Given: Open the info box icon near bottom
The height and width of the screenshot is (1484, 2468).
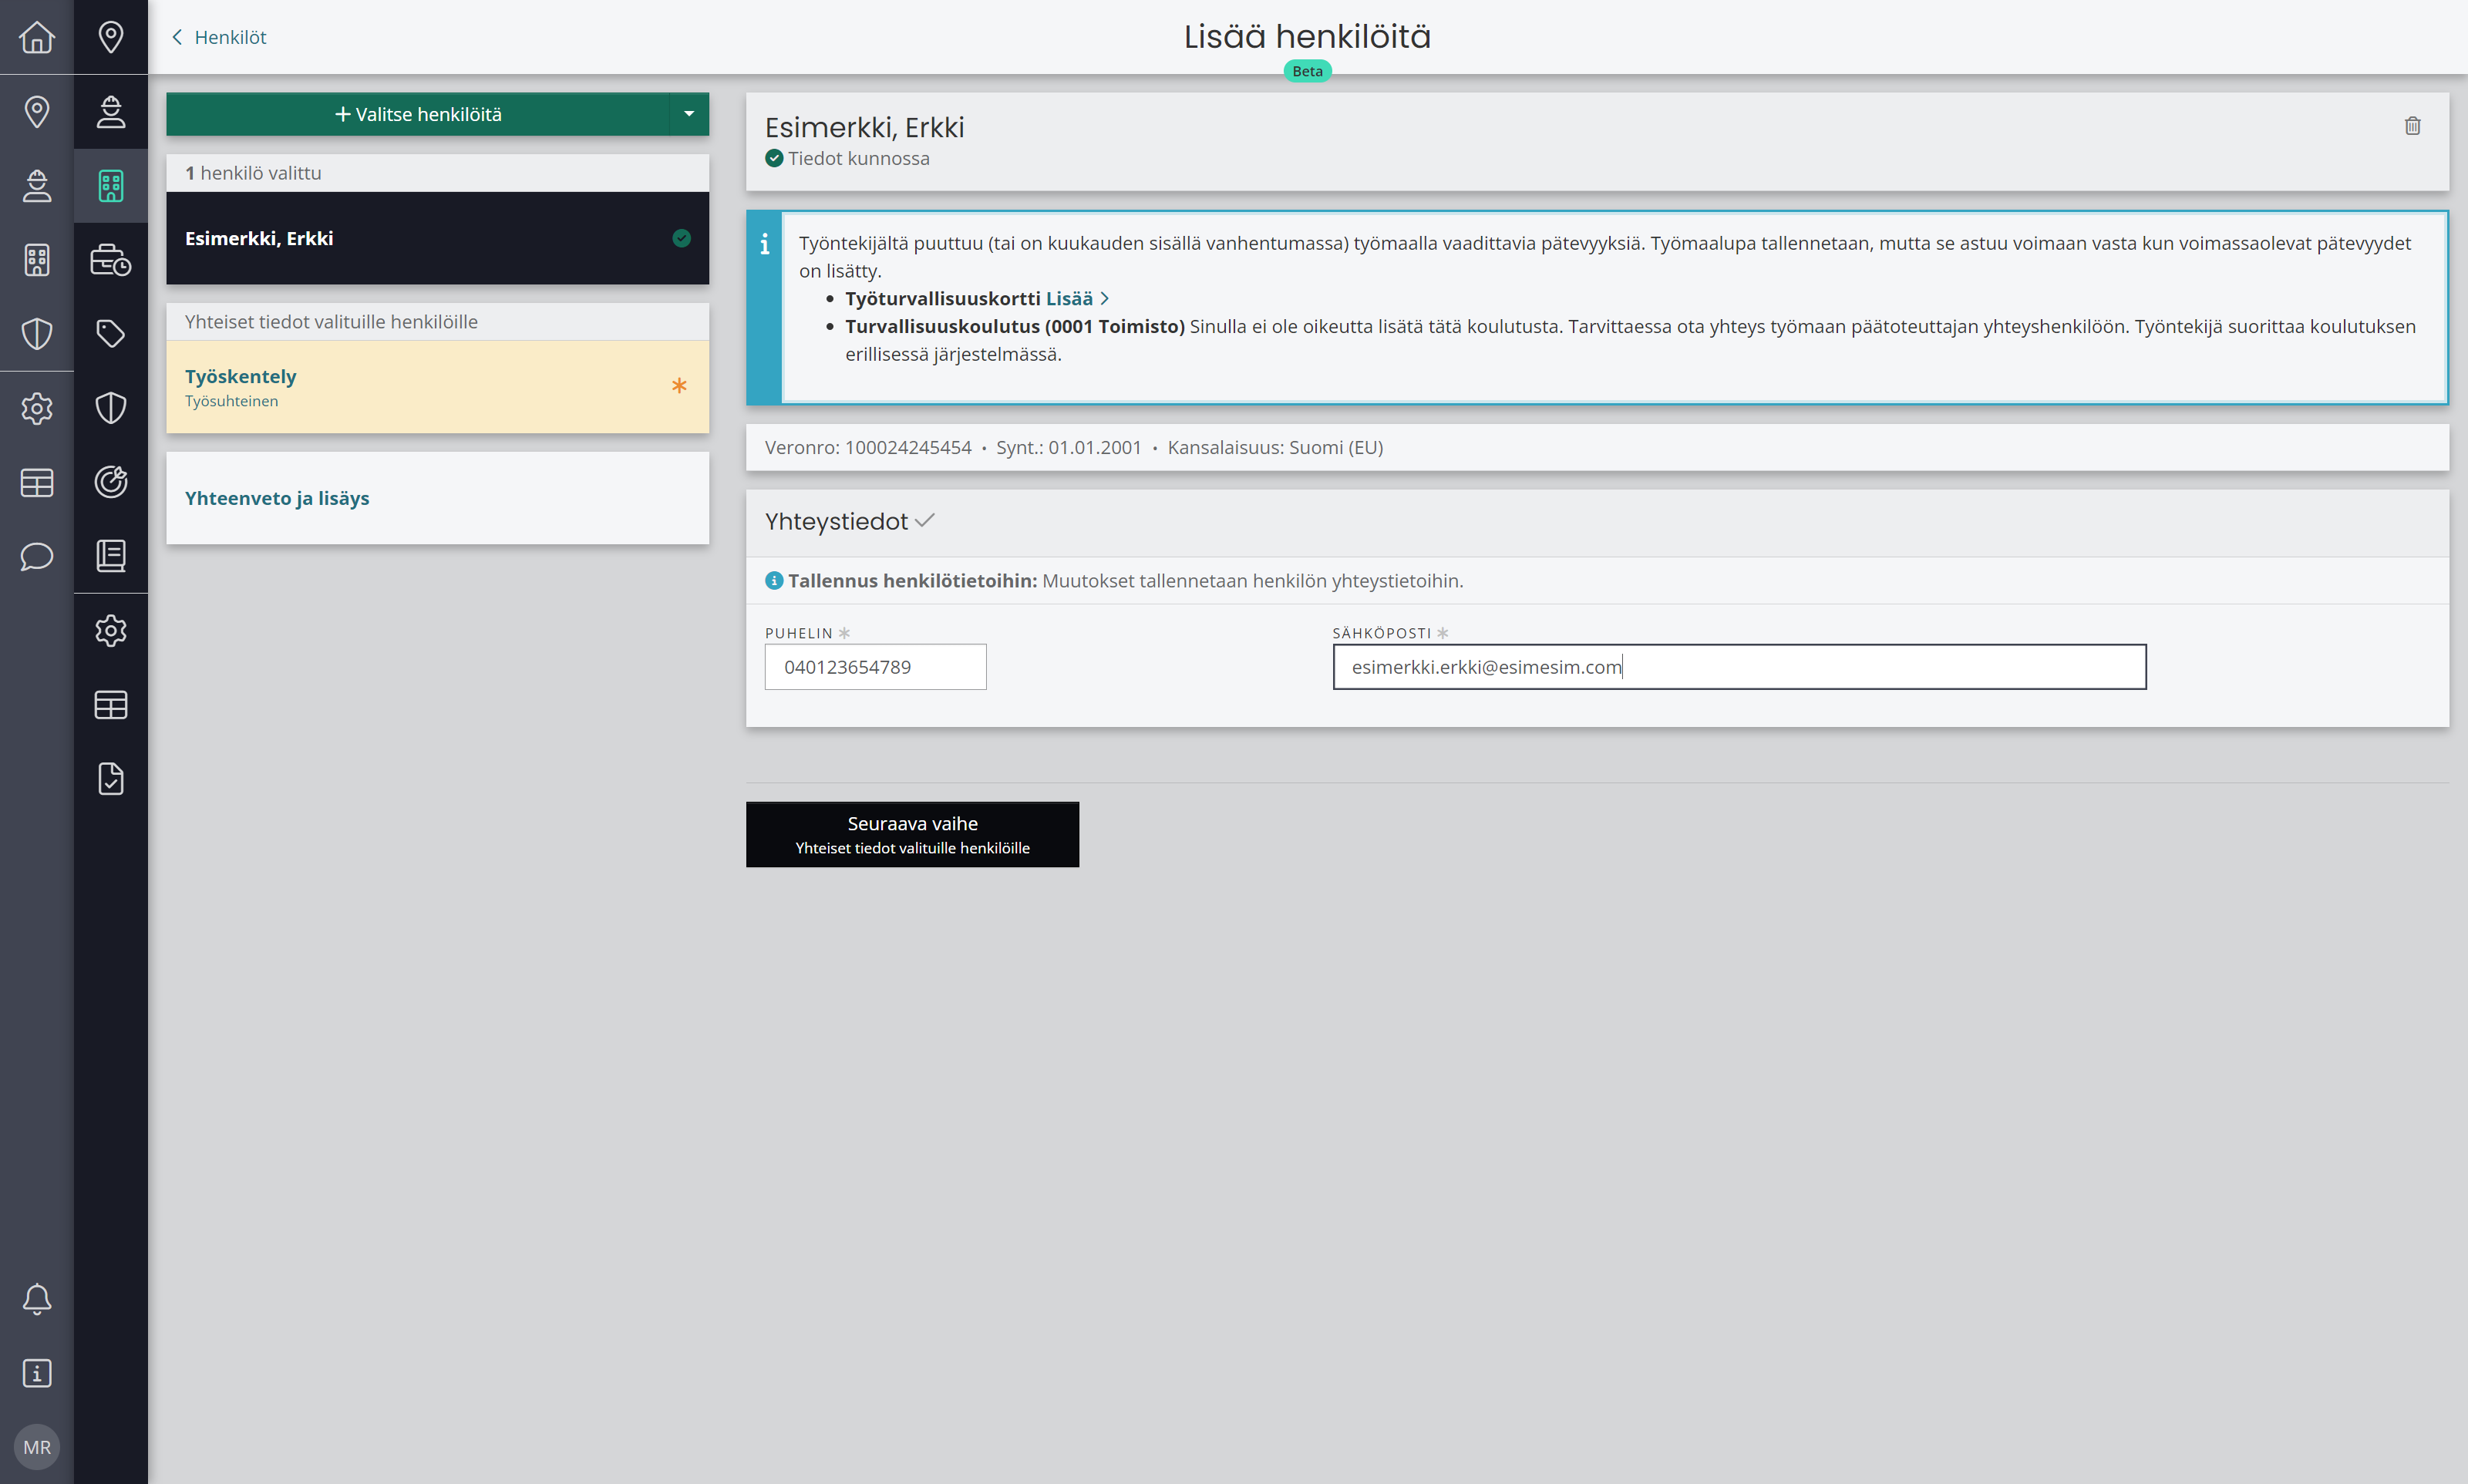Looking at the screenshot, I should pyautogui.click(x=37, y=1373).
